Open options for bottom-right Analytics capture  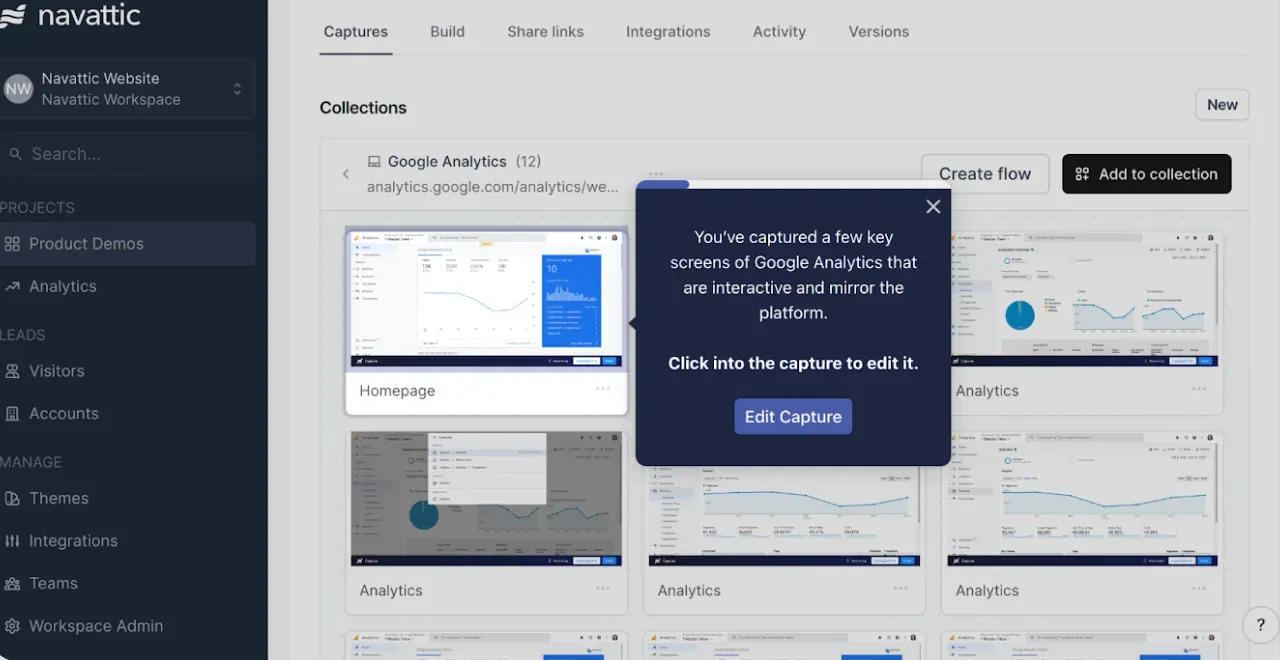[1199, 589]
